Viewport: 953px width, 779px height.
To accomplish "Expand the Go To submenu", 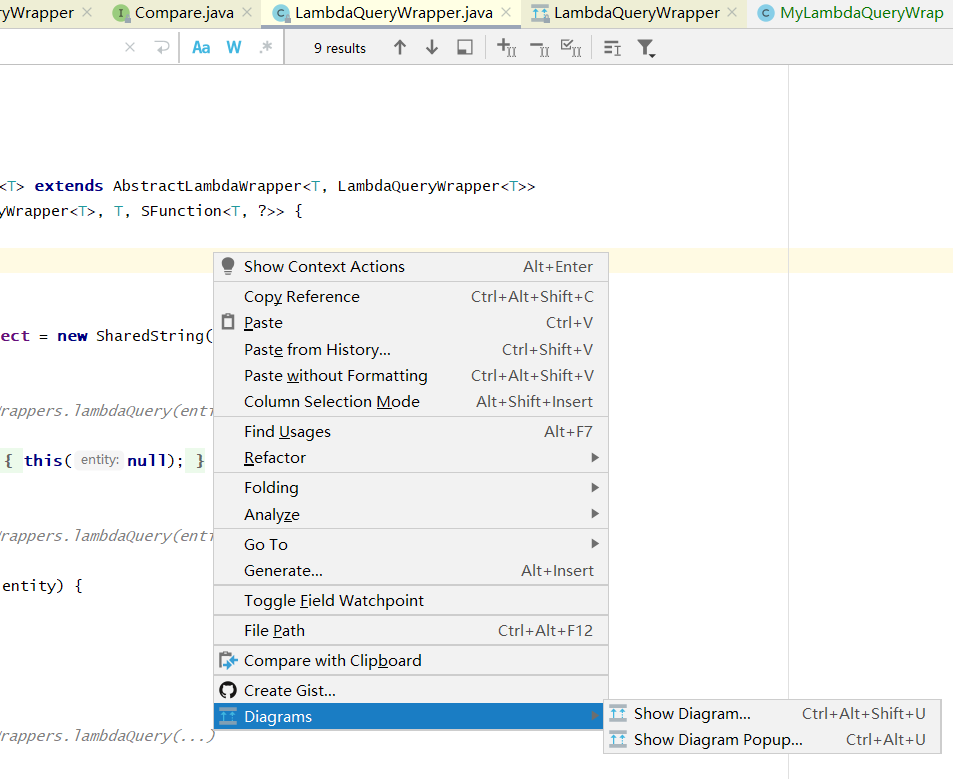I will coord(411,544).
